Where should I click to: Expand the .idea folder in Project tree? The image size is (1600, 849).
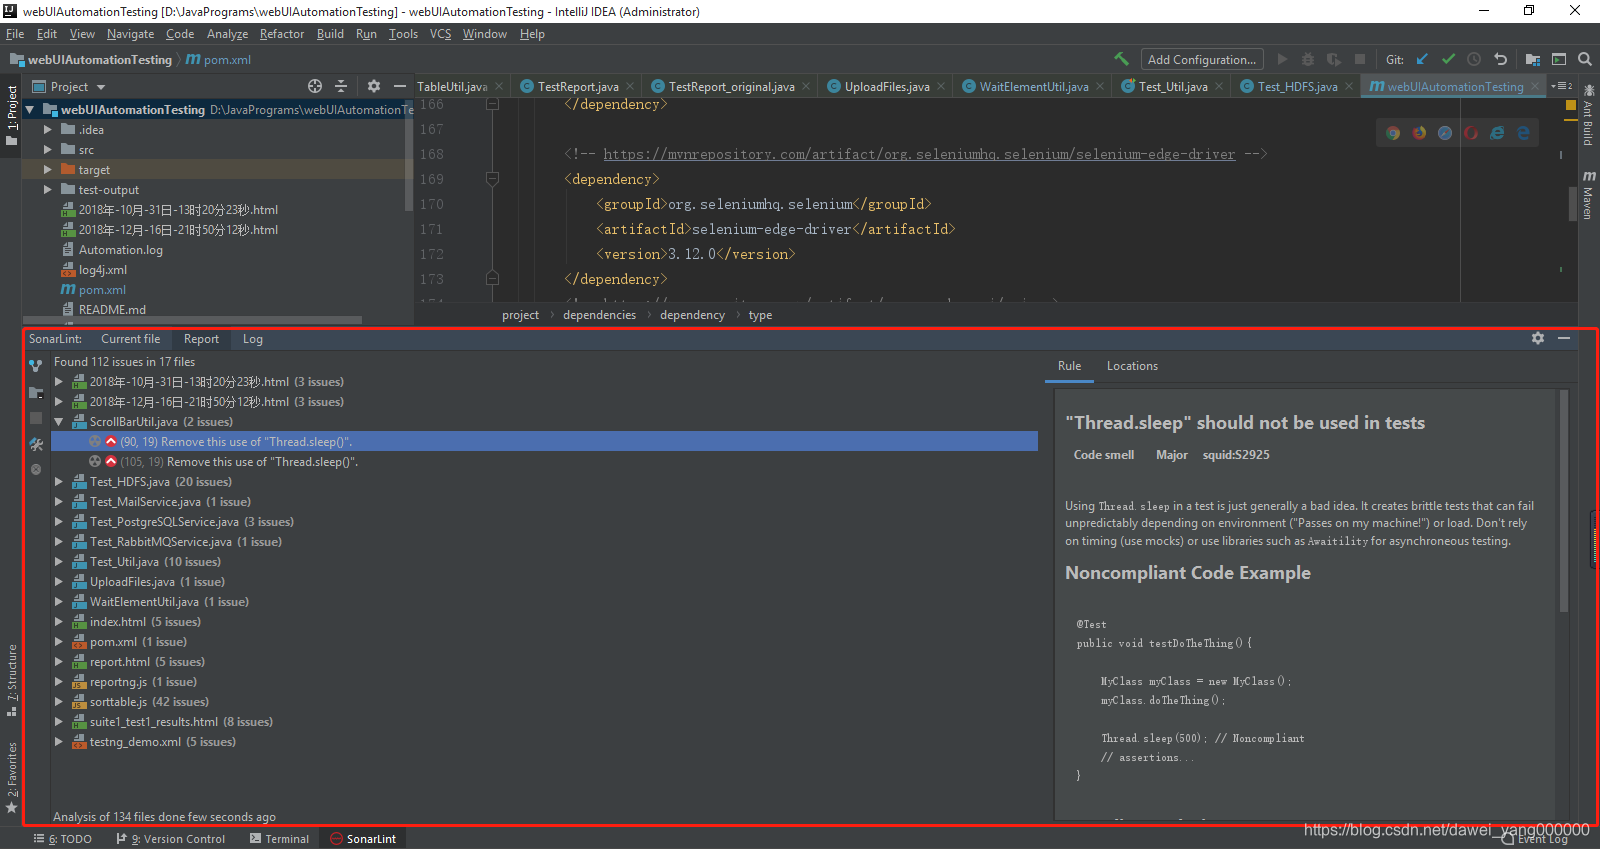point(47,129)
